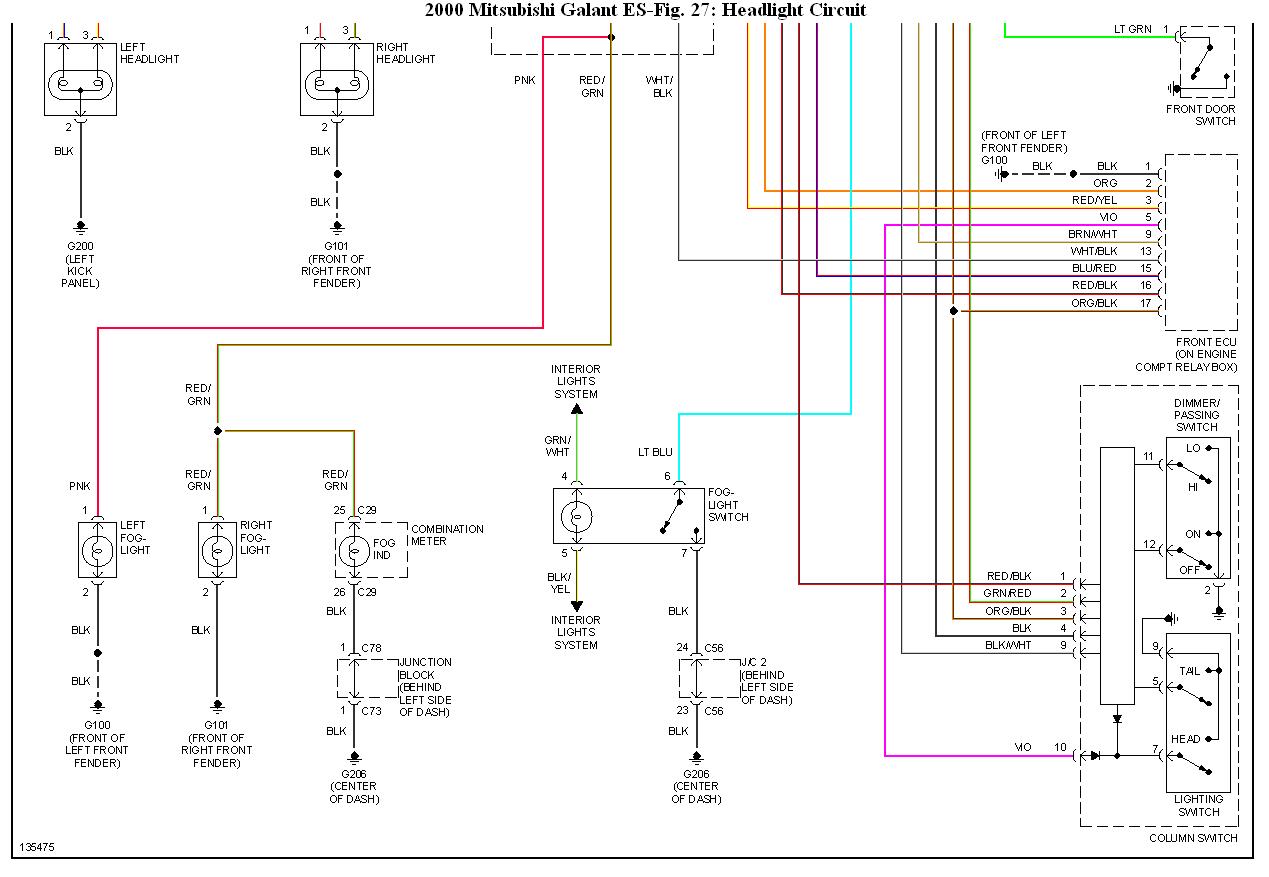Image resolution: width=1269 pixels, height=877 pixels.
Task: Click the FOG IND label
Action: point(385,550)
